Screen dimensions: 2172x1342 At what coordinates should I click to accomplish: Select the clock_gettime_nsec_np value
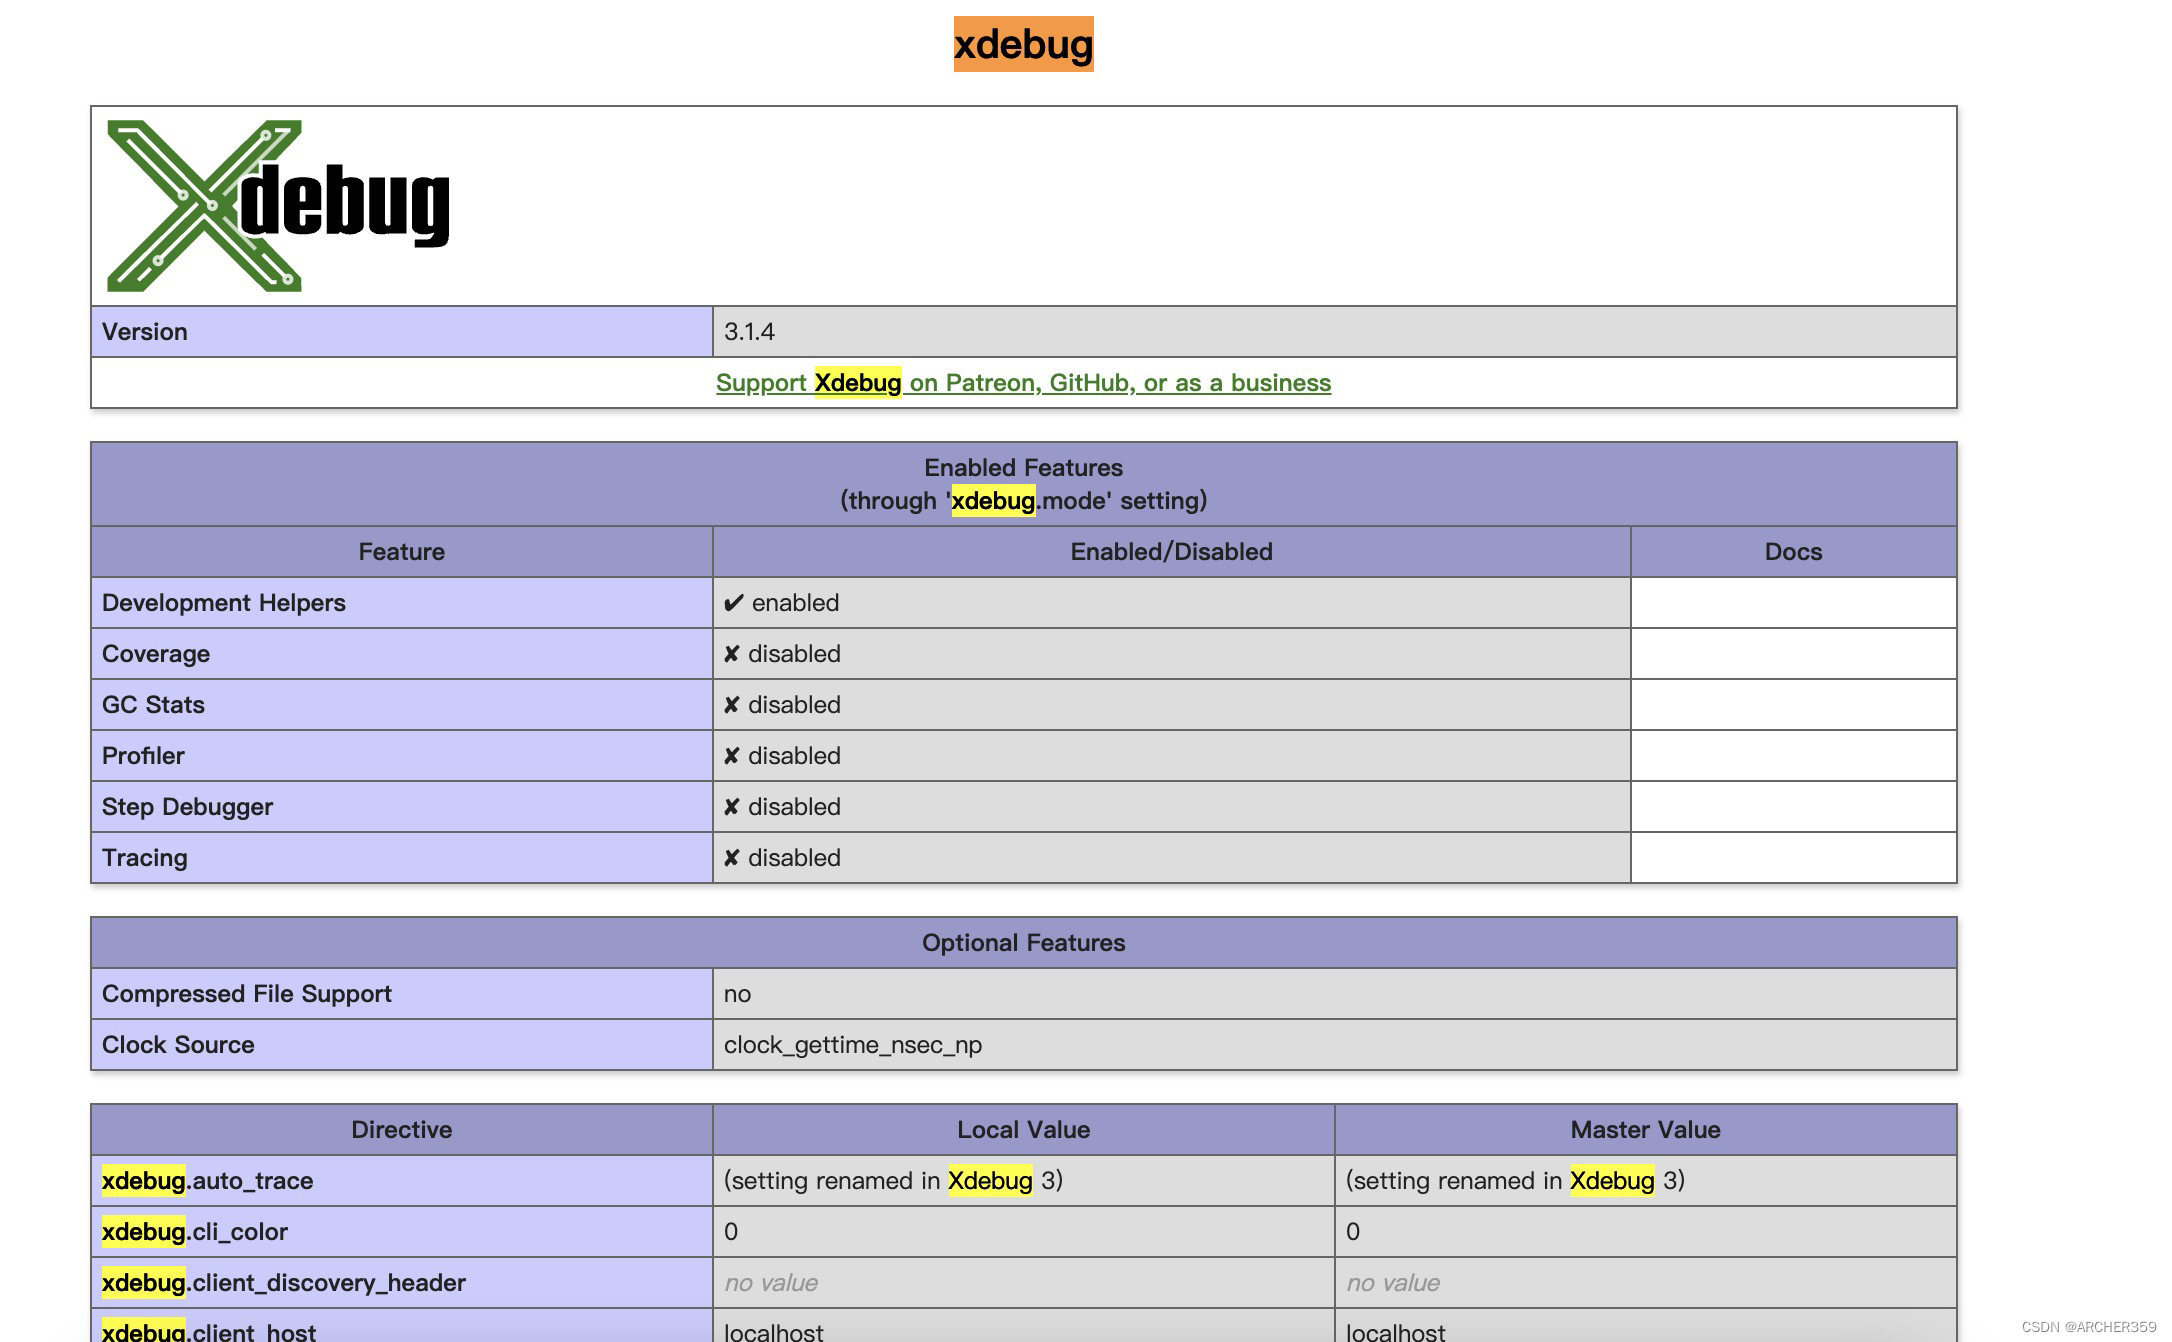pos(852,1045)
